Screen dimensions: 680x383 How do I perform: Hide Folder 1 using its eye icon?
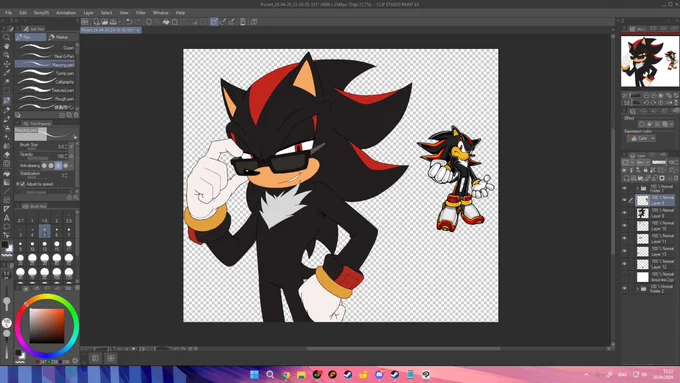624,188
